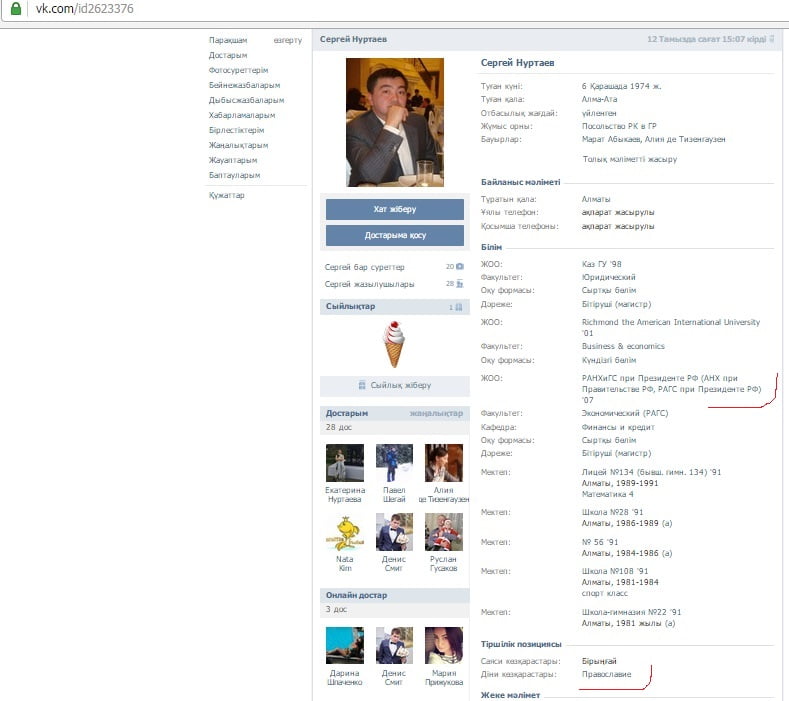Click the ice cream gift image
The width and height of the screenshot is (789, 701).
394,344
